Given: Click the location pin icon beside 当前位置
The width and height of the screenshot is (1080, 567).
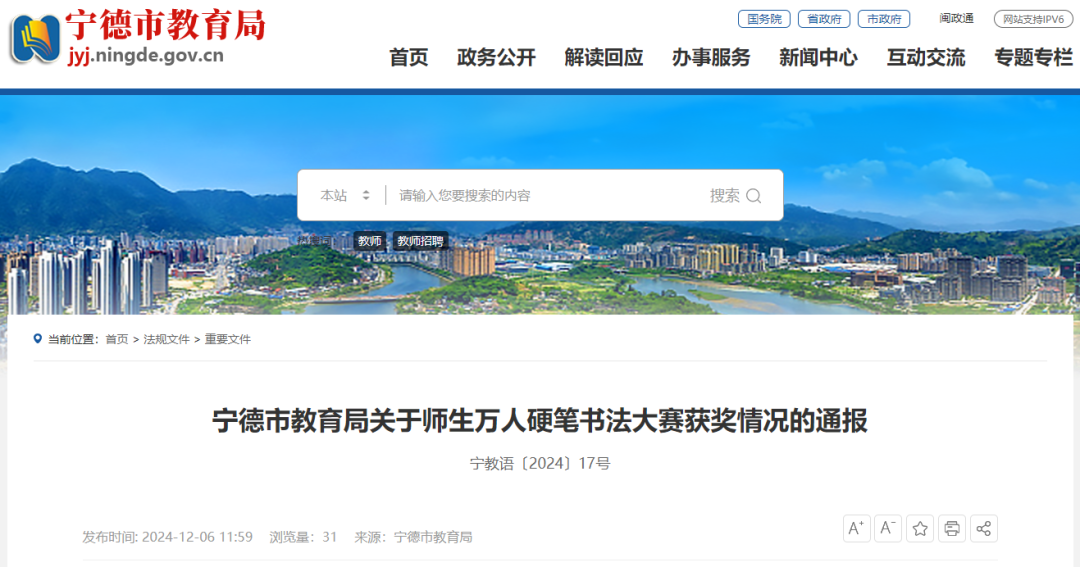Looking at the screenshot, I should pyautogui.click(x=38, y=338).
